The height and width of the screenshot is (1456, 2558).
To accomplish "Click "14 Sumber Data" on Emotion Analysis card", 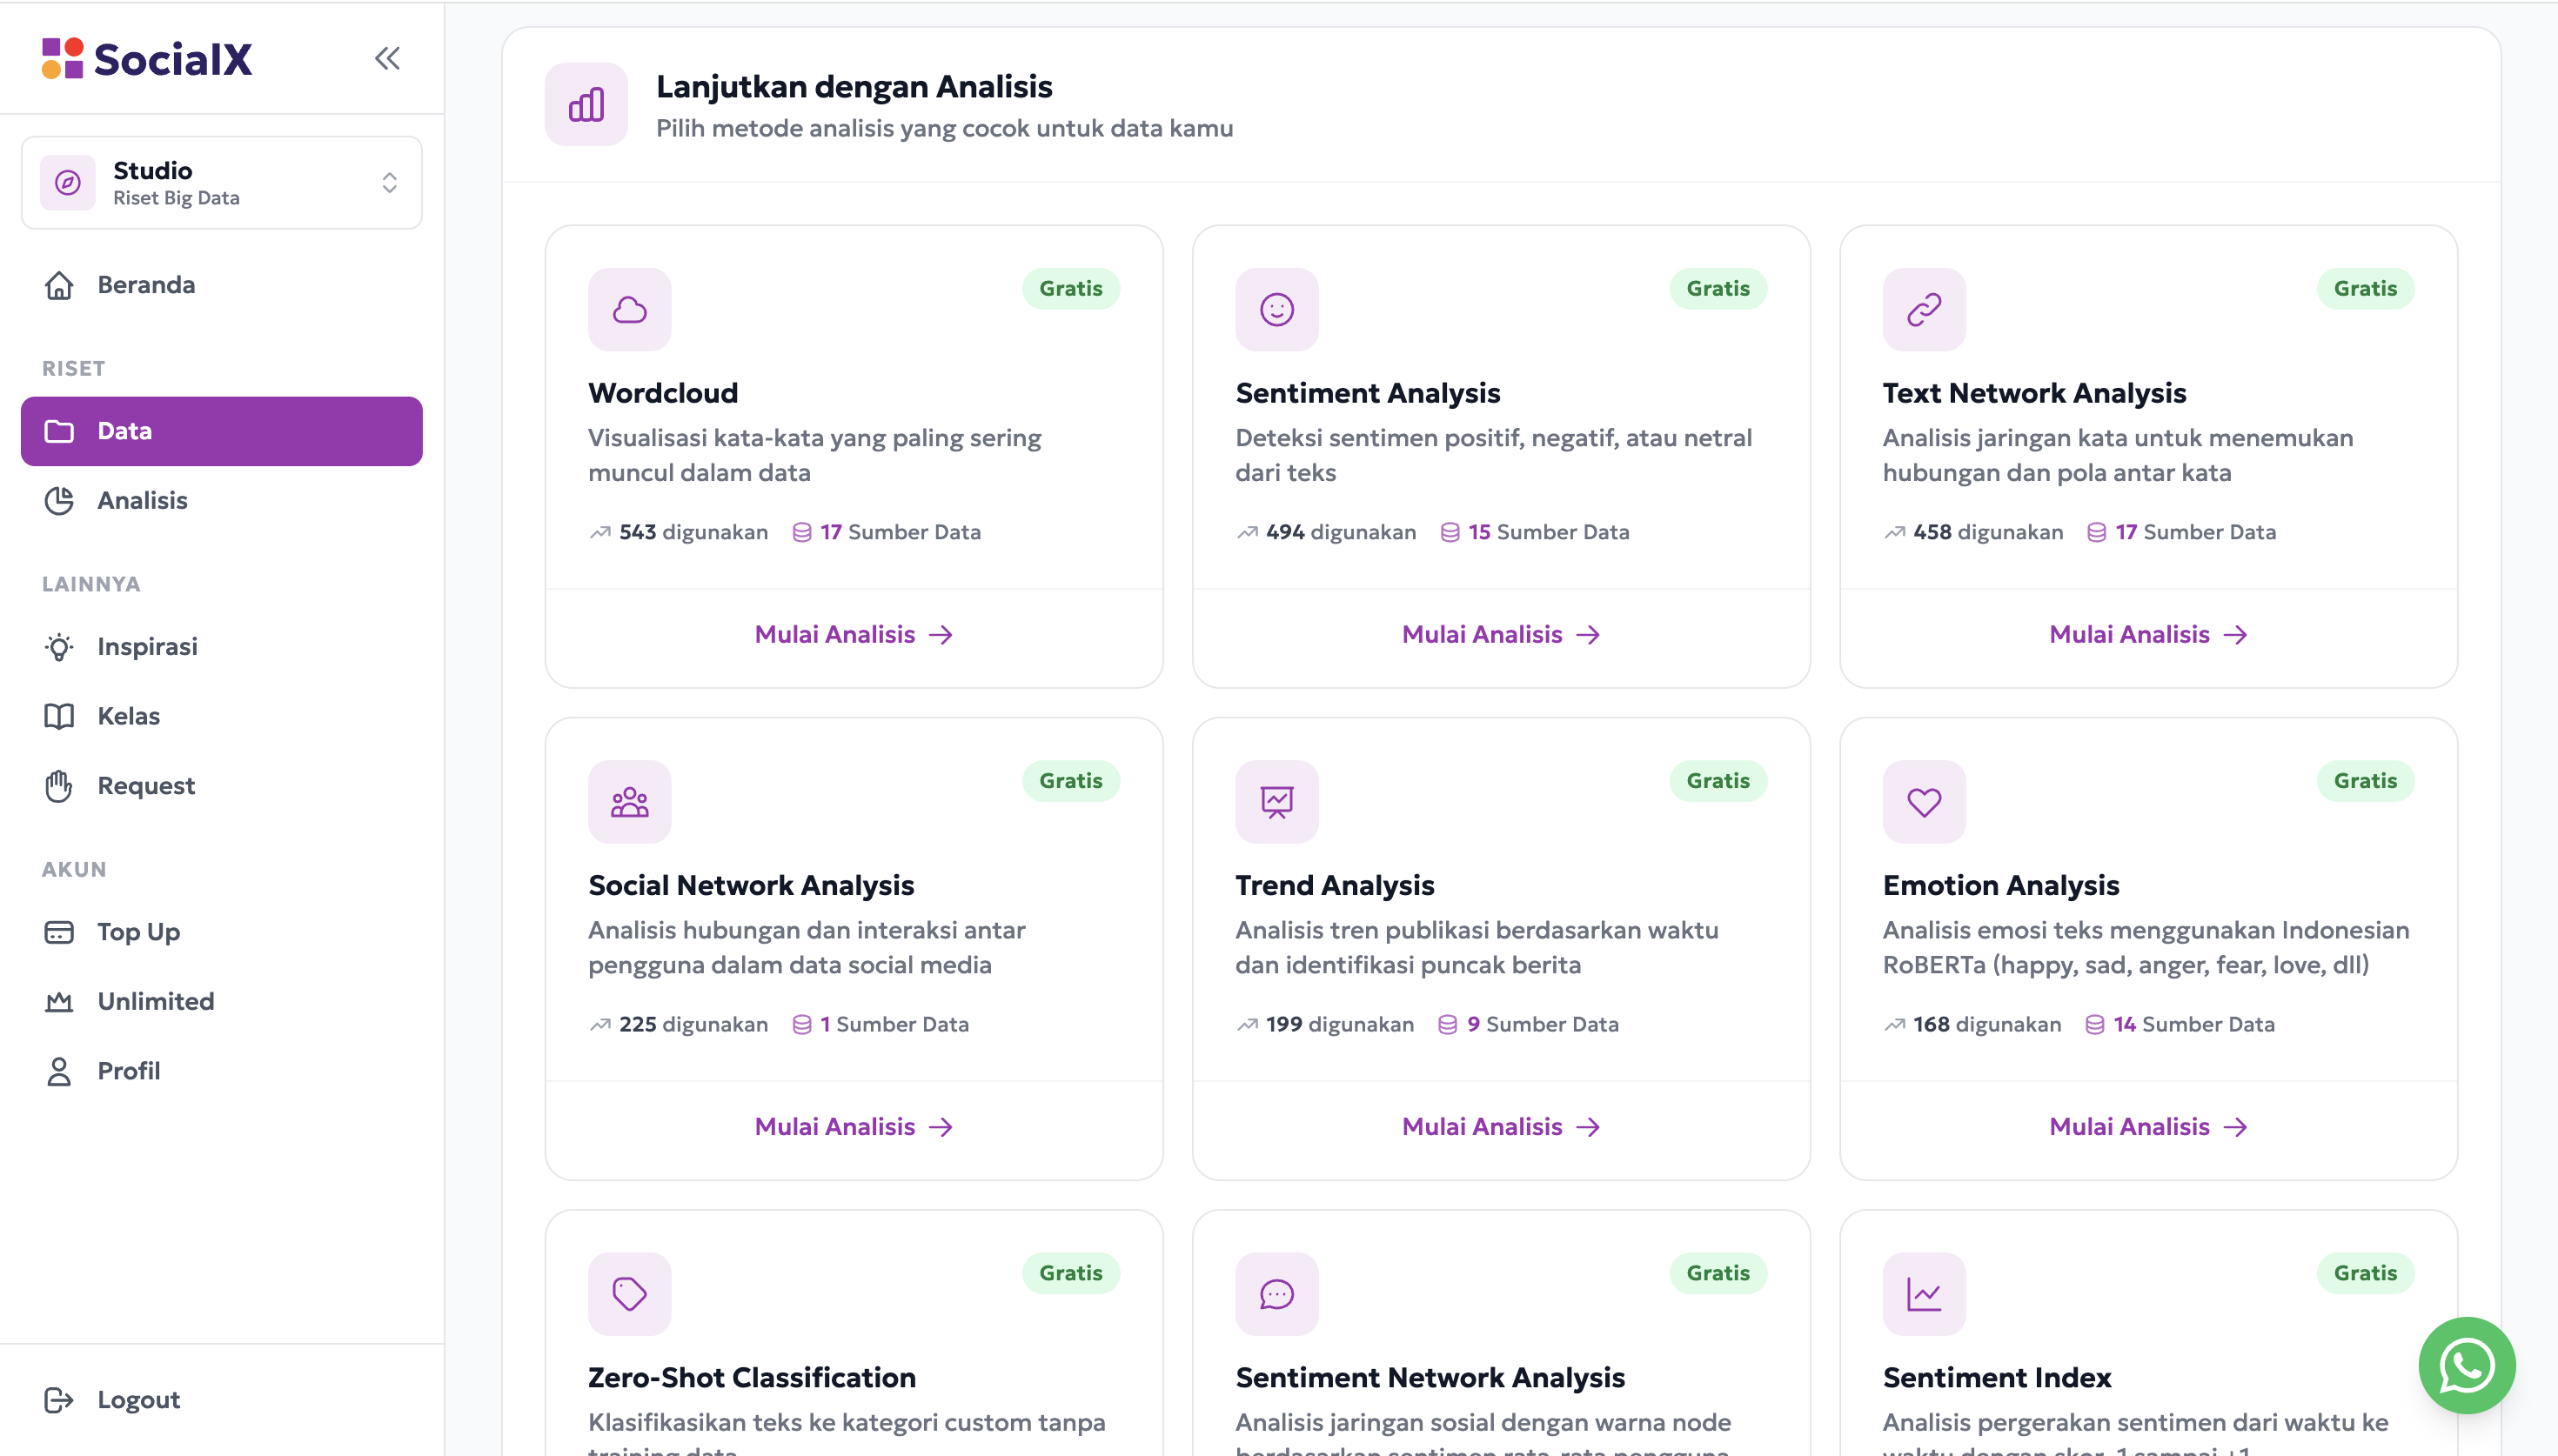I will point(2179,1024).
